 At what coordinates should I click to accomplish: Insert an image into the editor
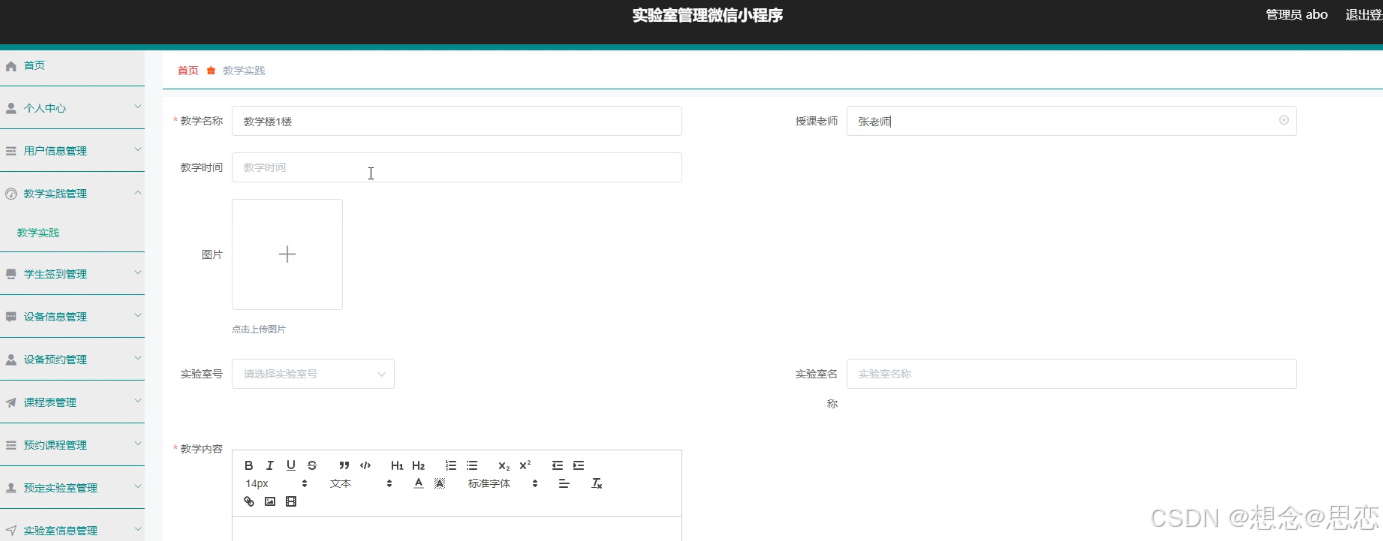270,501
